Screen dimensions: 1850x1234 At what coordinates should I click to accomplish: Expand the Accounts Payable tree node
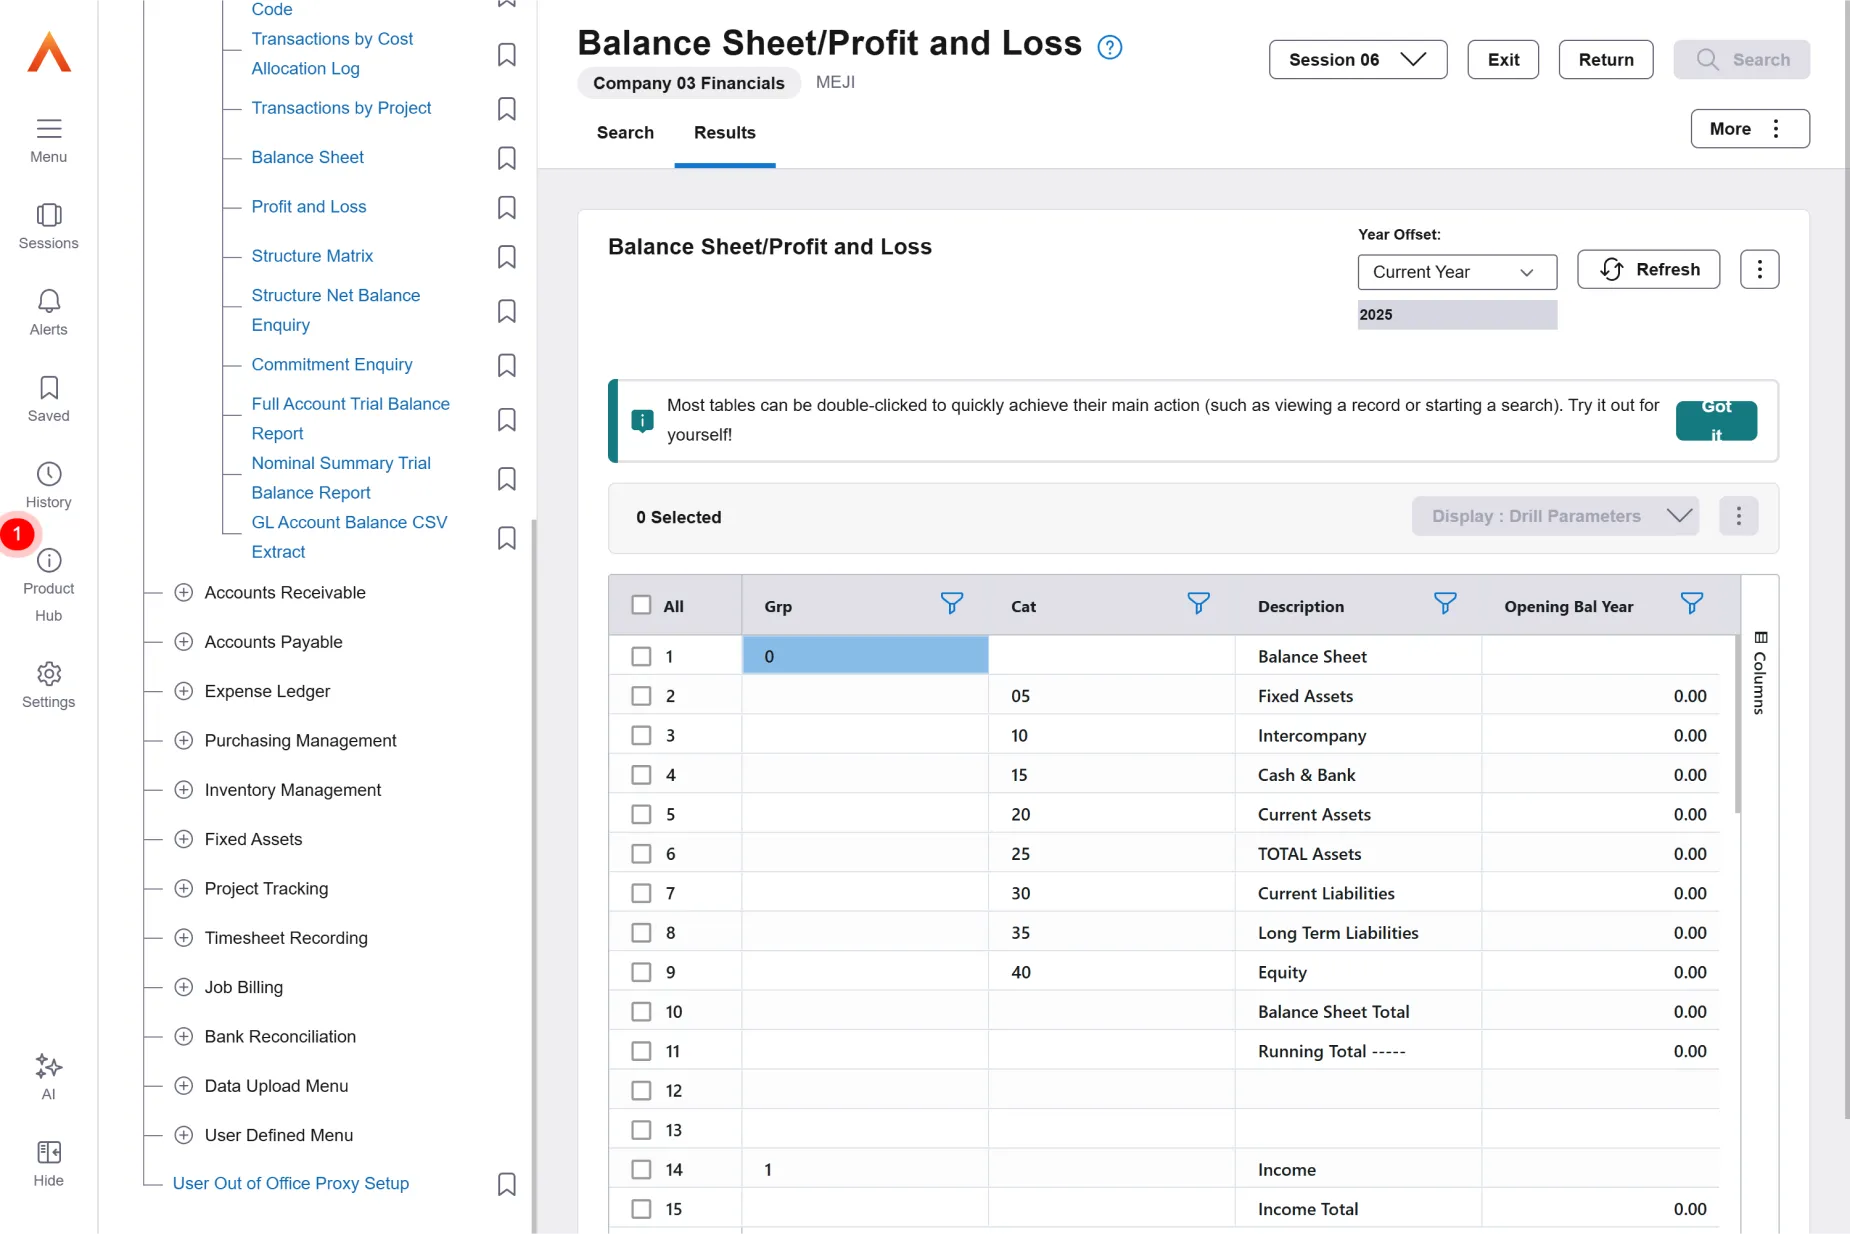click(x=184, y=642)
